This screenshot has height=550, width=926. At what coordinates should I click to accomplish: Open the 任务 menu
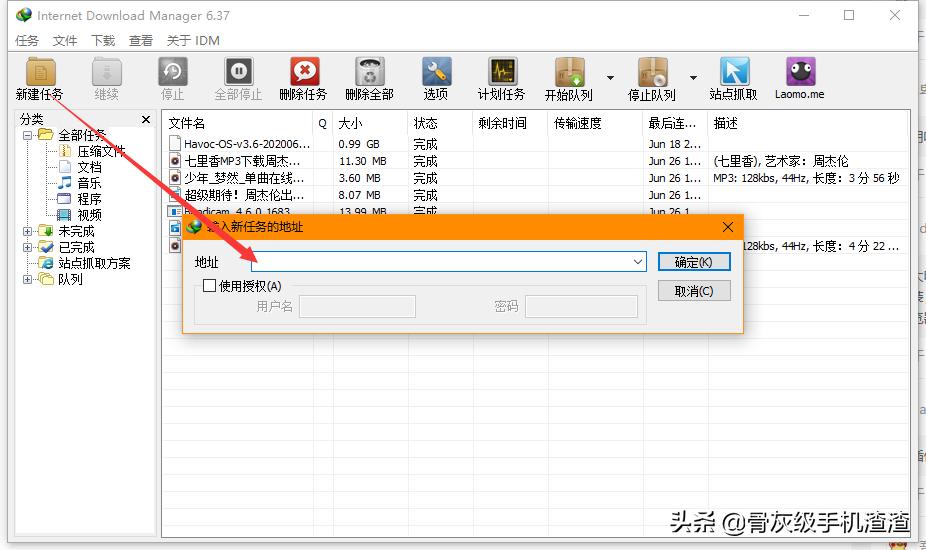tap(27, 41)
